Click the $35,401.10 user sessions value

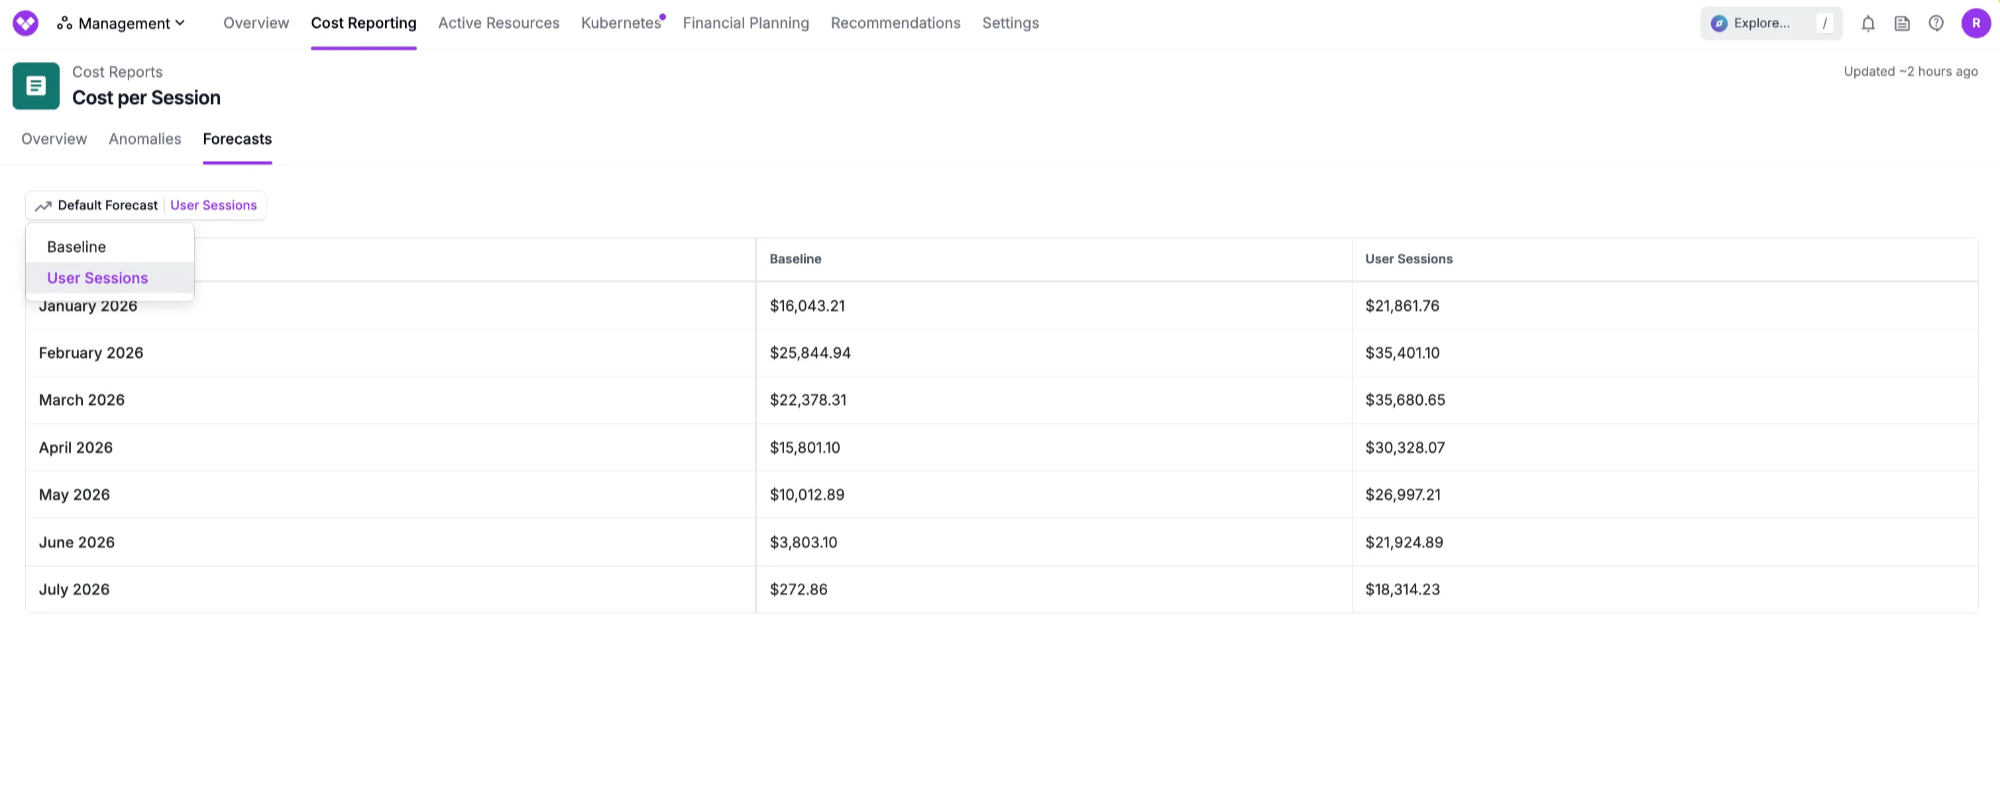click(1402, 353)
